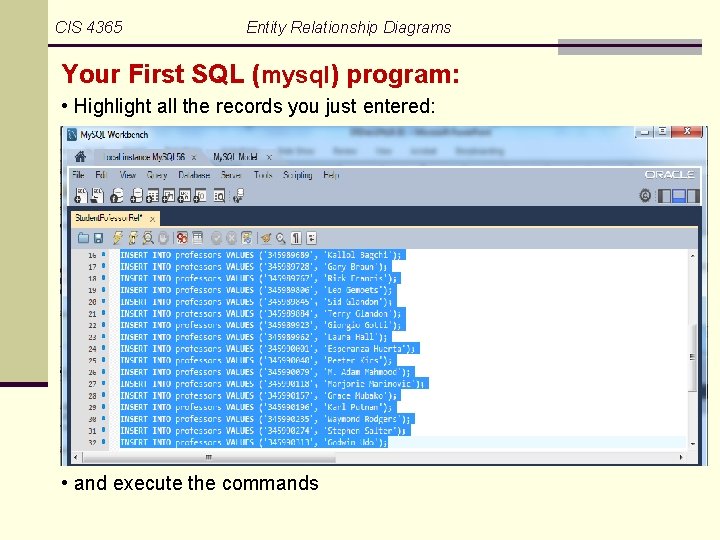Beautify the SQL with the broom icon
This screenshot has height=540, width=720.
[265, 238]
